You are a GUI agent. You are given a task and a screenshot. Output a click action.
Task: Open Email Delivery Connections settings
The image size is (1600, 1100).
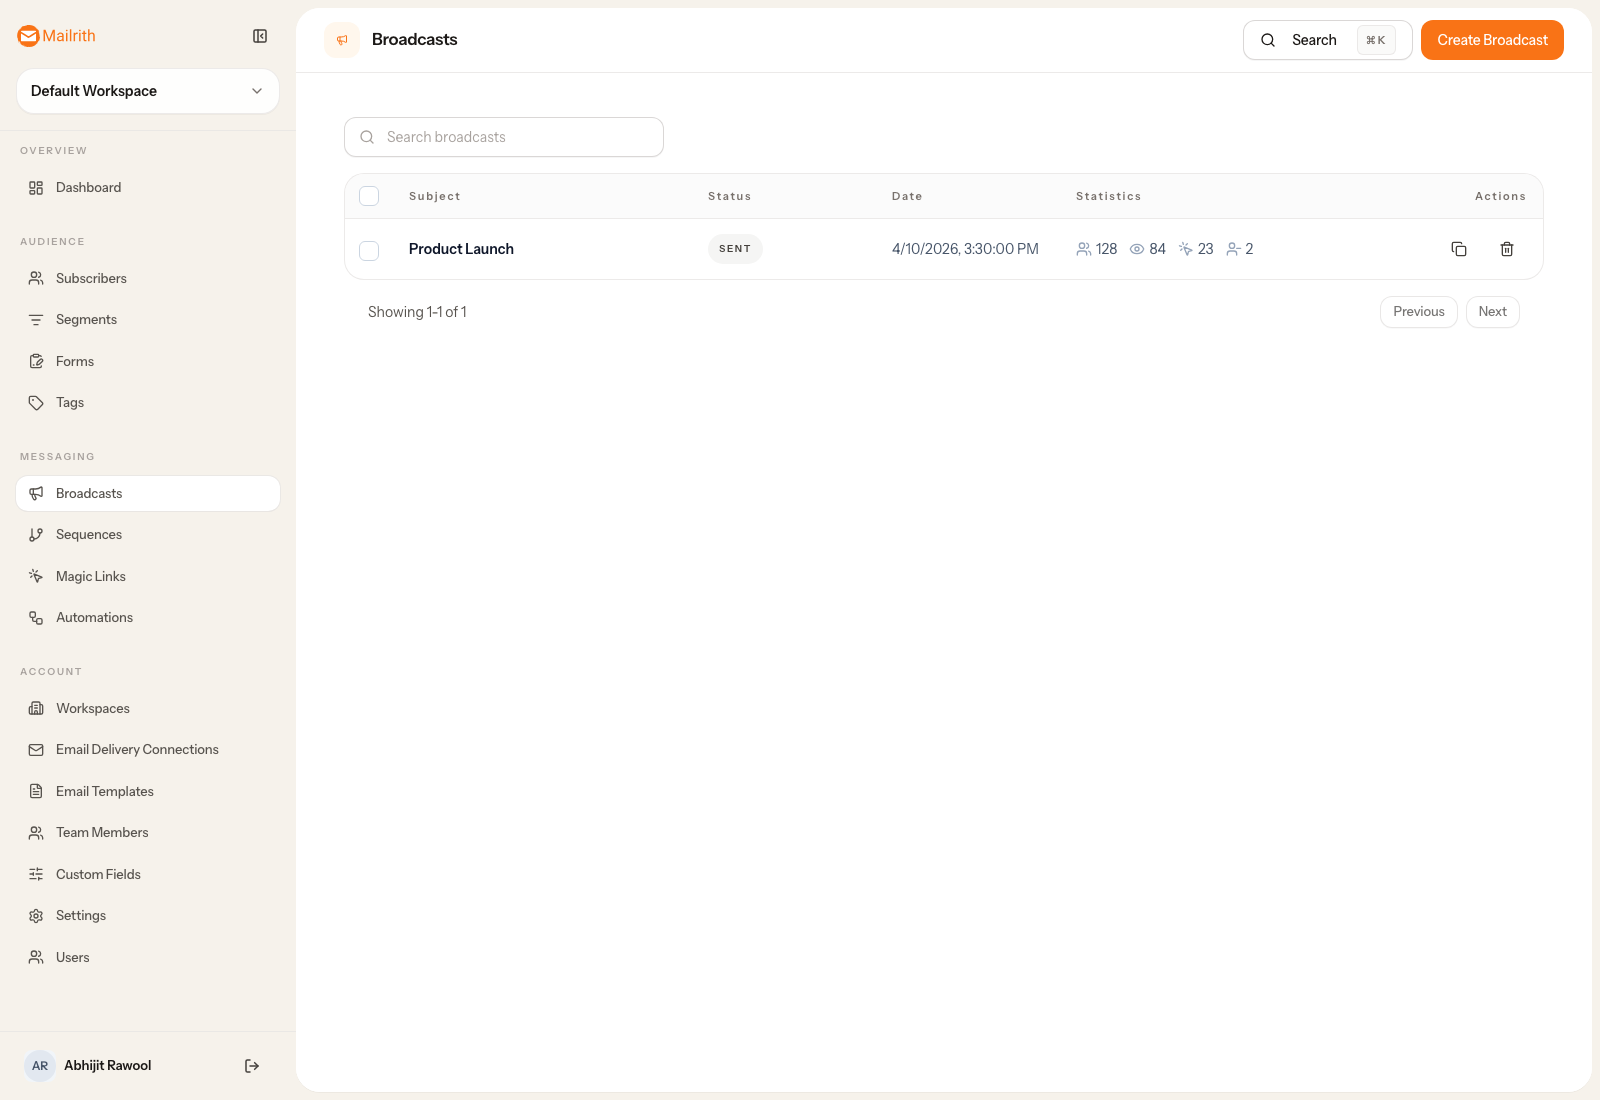pos(137,749)
